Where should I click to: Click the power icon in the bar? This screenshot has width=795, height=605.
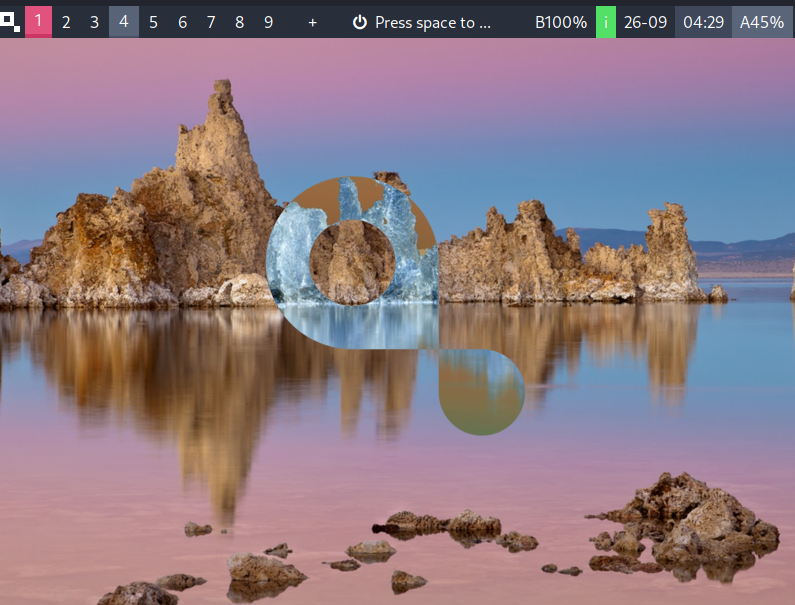pyautogui.click(x=359, y=22)
